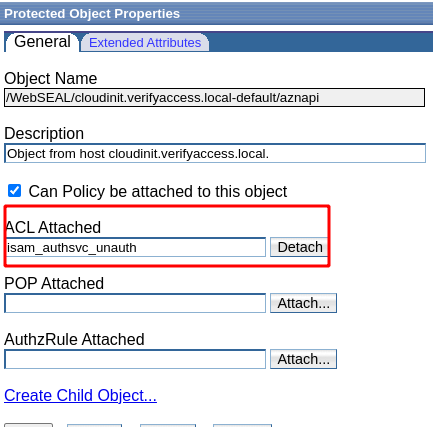Open the Extended Attributes tab
The height and width of the screenshot is (427, 433).
pyautogui.click(x=145, y=43)
